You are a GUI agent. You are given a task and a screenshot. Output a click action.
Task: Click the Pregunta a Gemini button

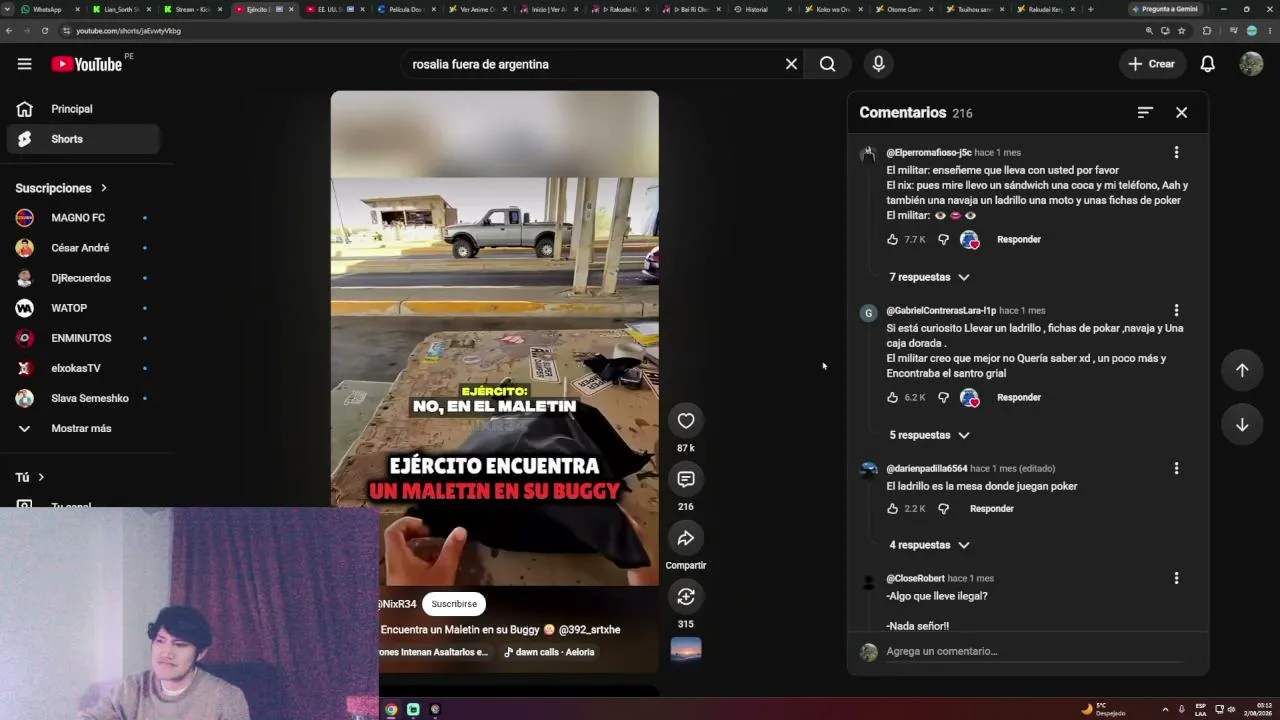point(1165,9)
